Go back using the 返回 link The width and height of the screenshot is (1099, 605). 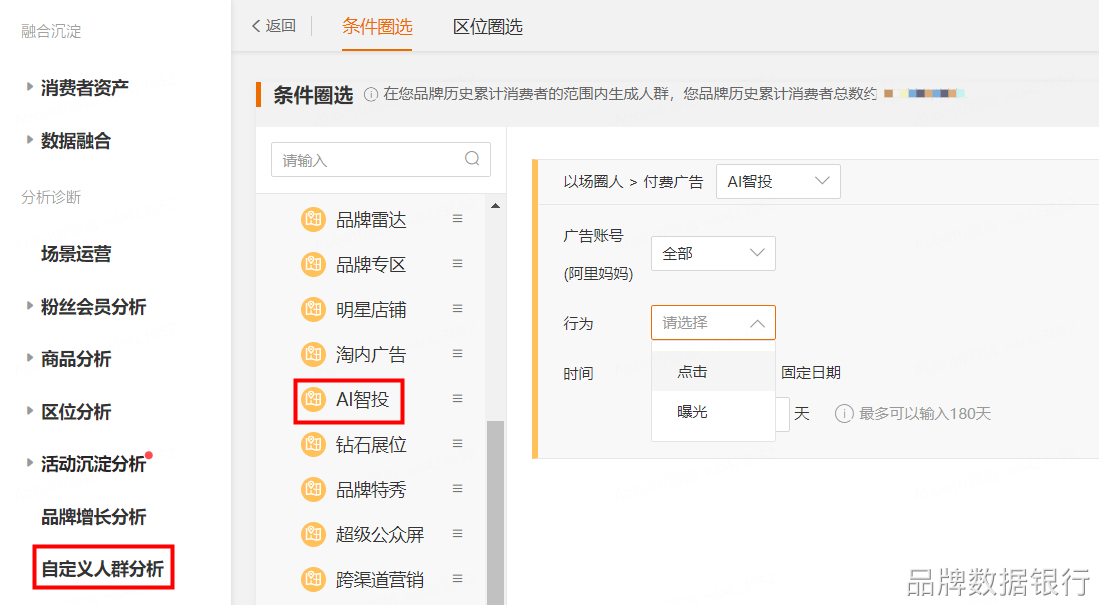273,26
